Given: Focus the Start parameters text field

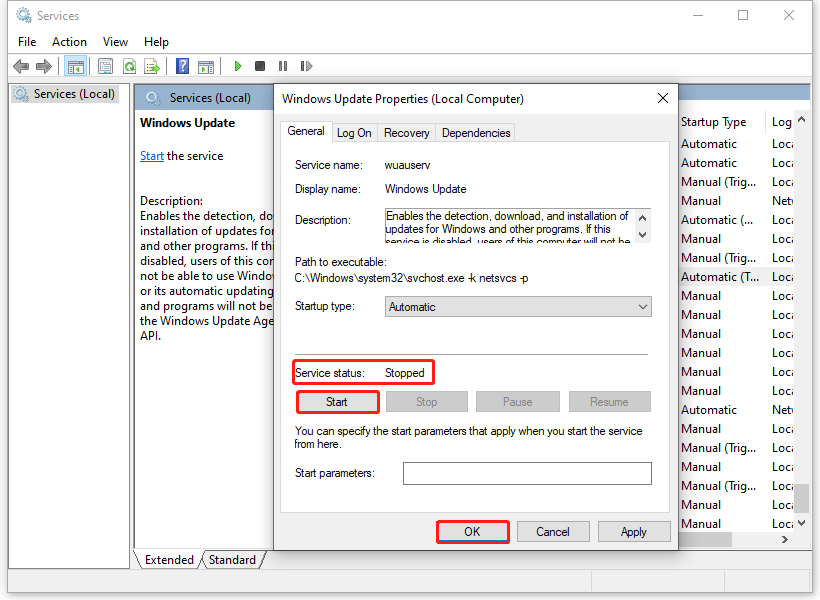Looking at the screenshot, I should [x=527, y=473].
